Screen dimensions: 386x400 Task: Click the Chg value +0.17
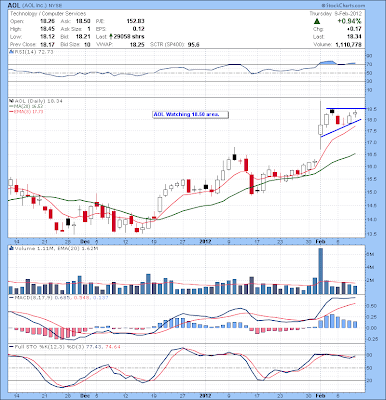[355, 29]
